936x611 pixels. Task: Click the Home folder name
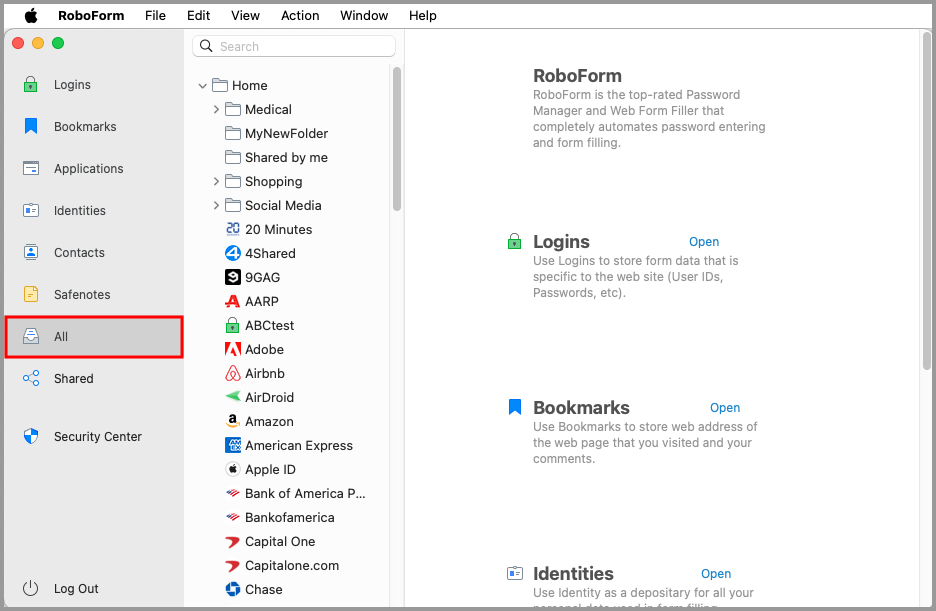[250, 85]
